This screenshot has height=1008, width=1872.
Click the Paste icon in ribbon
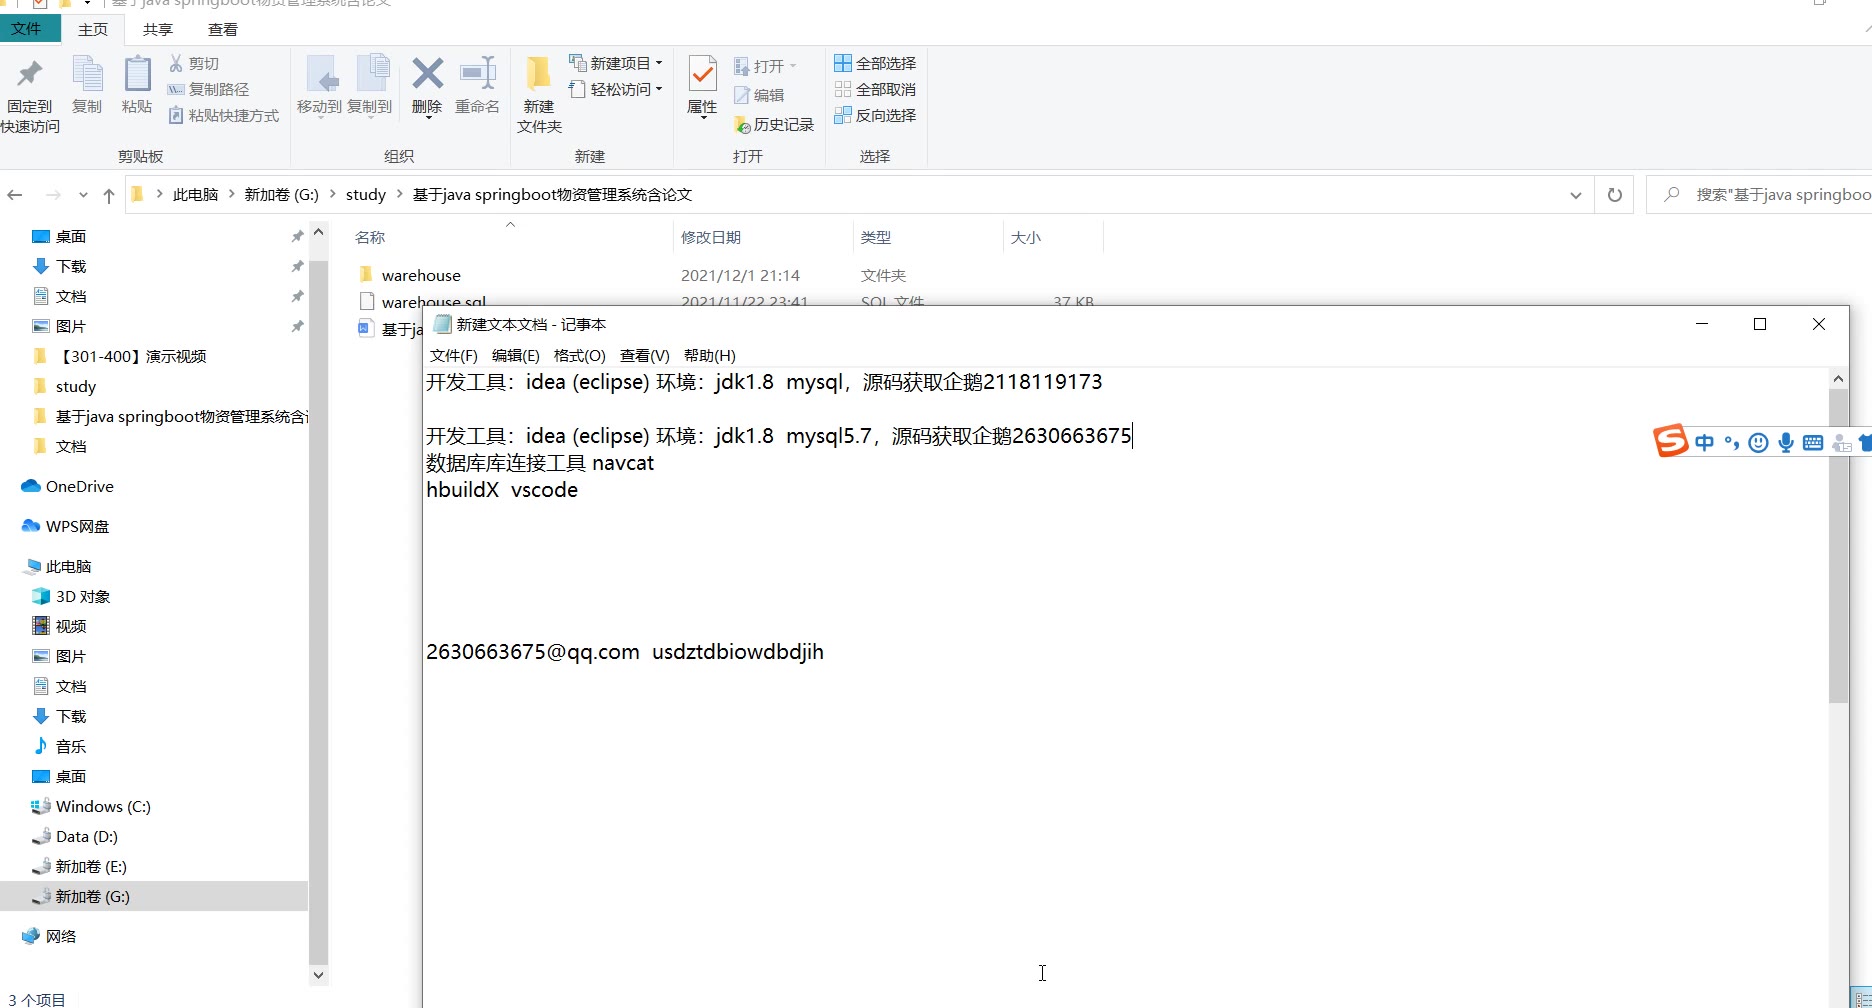pos(137,75)
